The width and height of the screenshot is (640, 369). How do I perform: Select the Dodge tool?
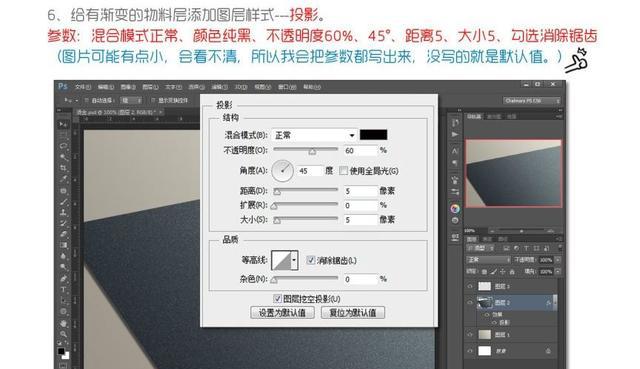point(63,267)
